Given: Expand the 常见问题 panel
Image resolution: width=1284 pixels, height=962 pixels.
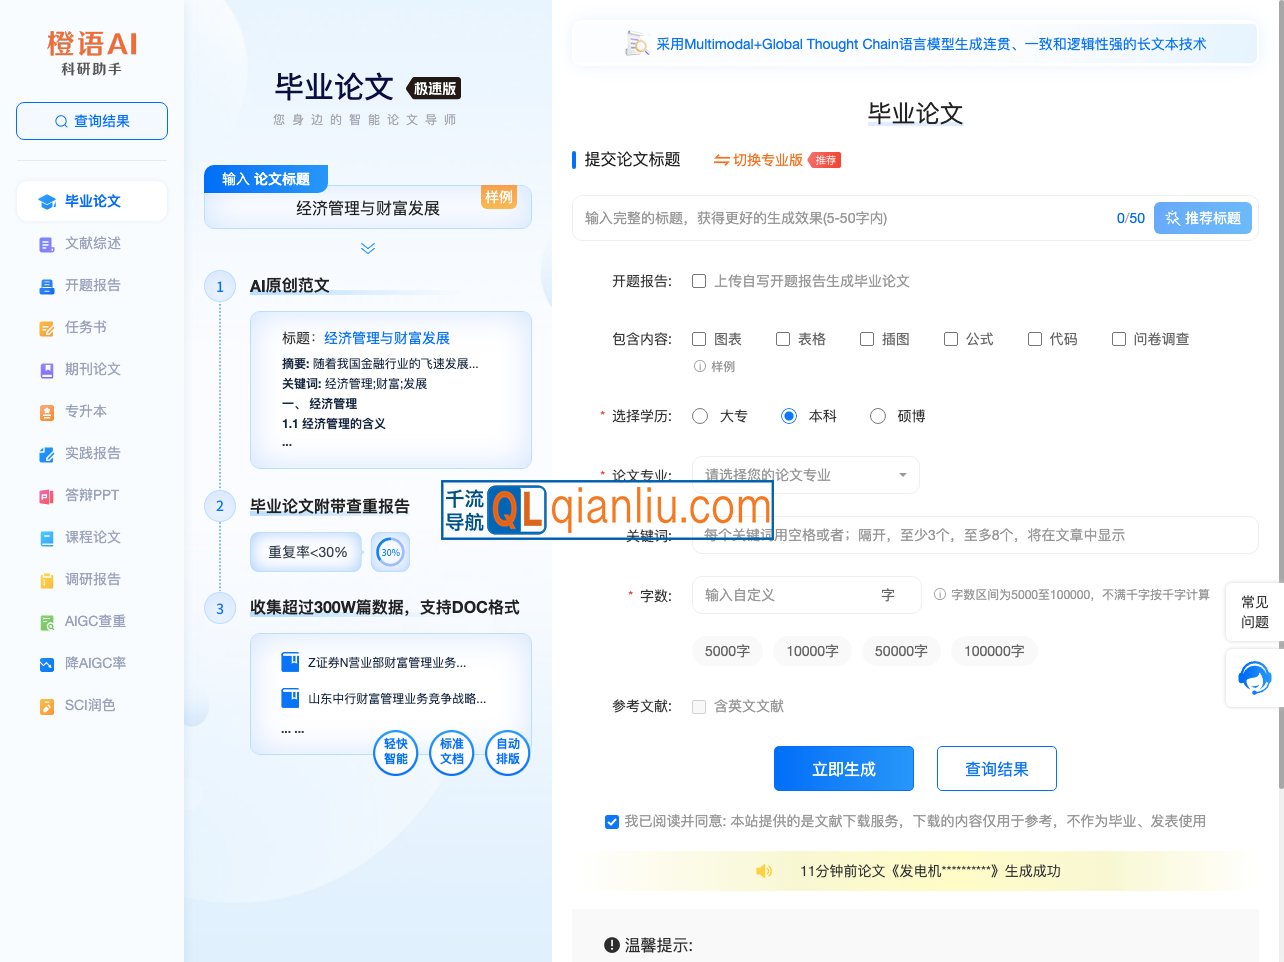Looking at the screenshot, I should tap(1254, 612).
